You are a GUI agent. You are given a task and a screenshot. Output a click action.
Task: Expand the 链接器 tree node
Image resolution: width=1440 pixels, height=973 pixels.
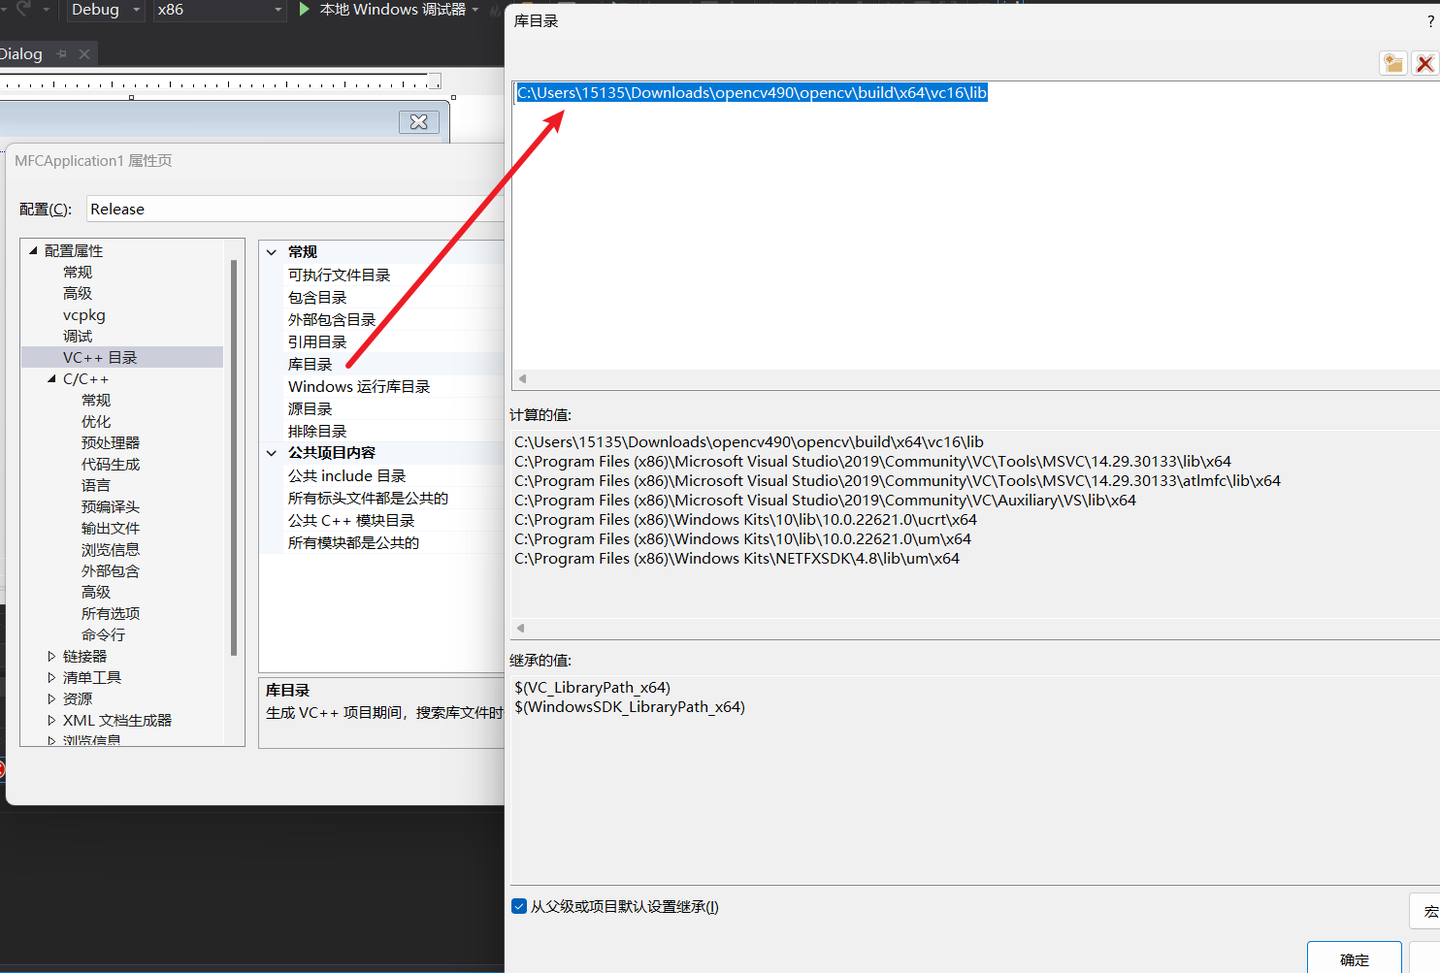point(54,655)
